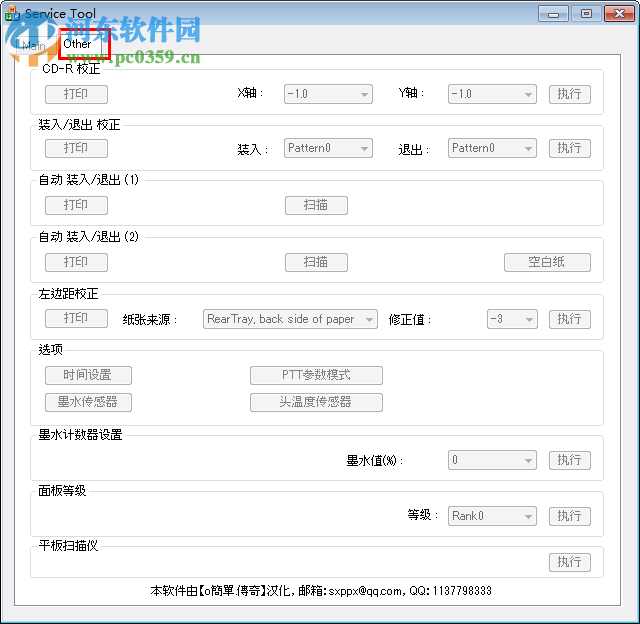The width and height of the screenshot is (640, 624).
Task: Click 执行 in 面板等级 section
Action: click(569, 516)
